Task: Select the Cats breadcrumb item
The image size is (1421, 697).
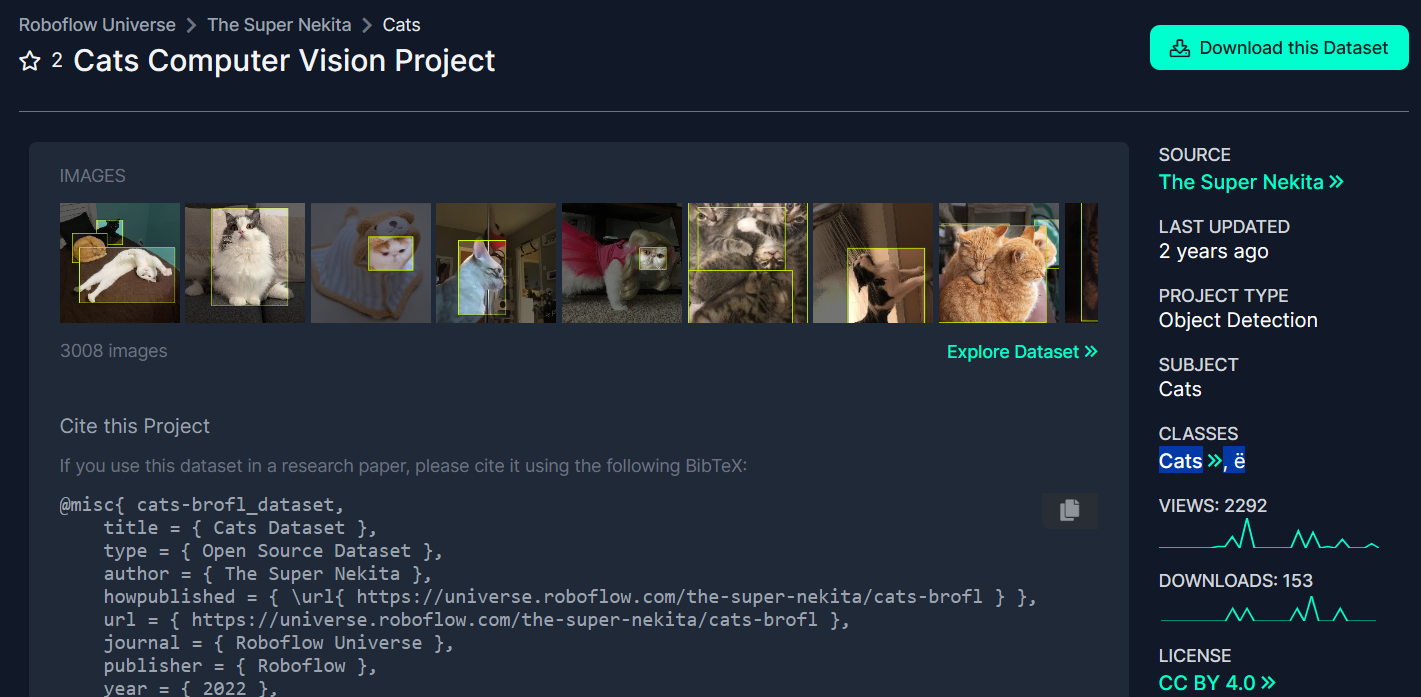Action: click(x=401, y=25)
